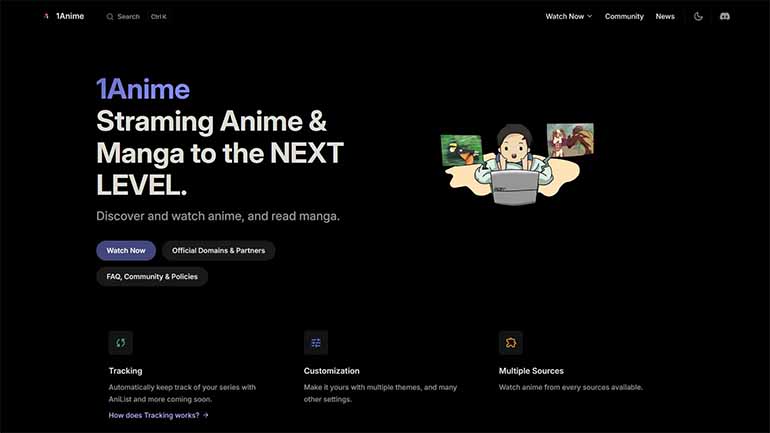
Task: Click the hero illustration of boy with laptop
Action: (517, 164)
